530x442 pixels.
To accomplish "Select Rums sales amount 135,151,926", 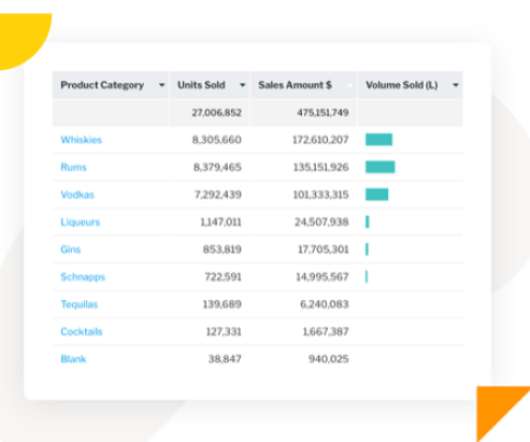I will 321,167.
